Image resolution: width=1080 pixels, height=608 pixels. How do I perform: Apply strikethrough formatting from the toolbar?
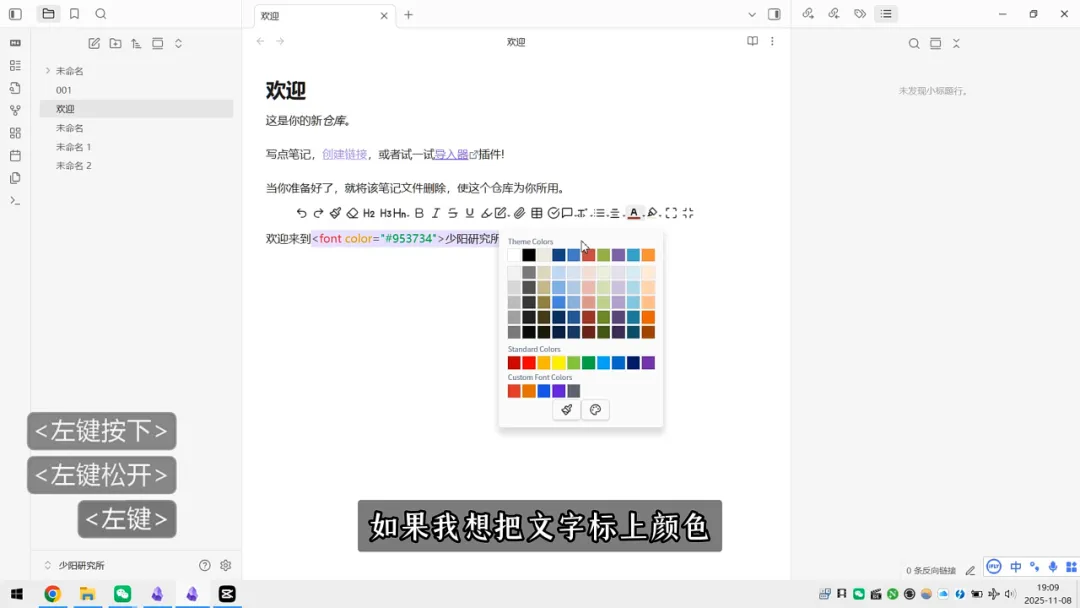pyautogui.click(x=453, y=212)
